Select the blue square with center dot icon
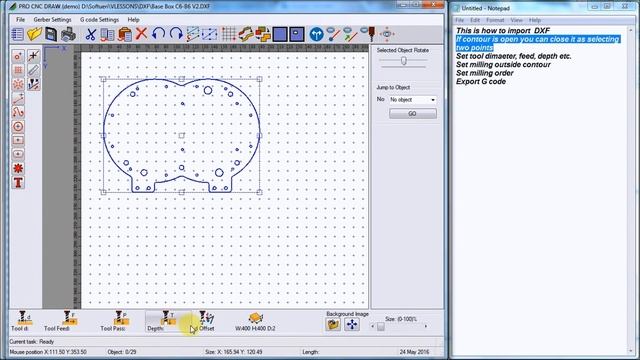This screenshot has height=360, width=640. tap(297, 34)
